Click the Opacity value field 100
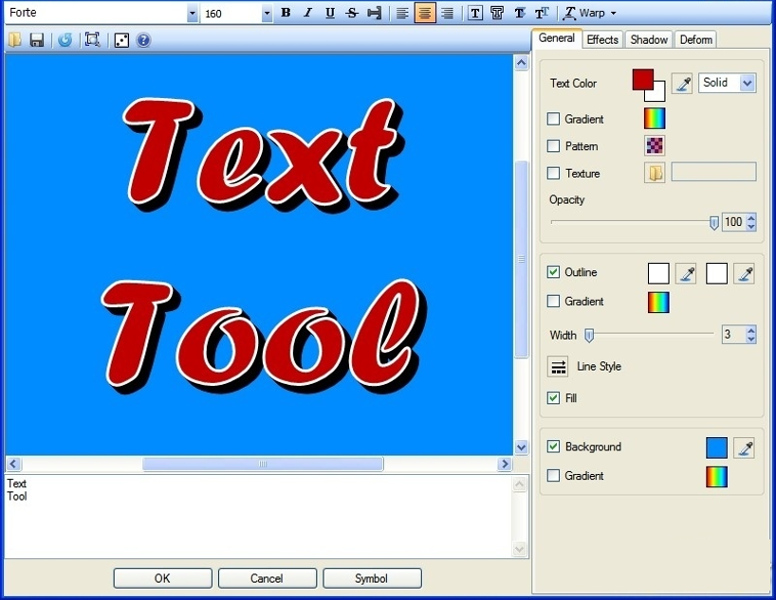 coord(734,222)
